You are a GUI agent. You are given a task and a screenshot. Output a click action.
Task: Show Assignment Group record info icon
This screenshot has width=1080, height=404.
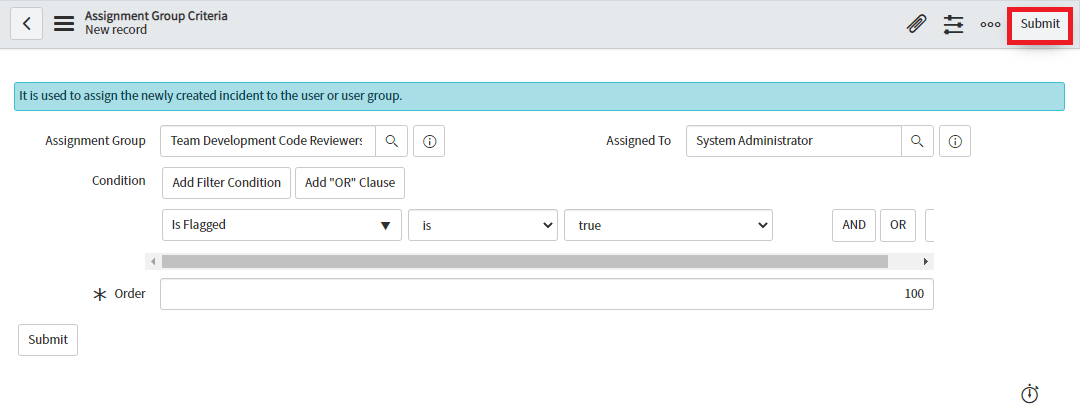pyautogui.click(x=429, y=141)
